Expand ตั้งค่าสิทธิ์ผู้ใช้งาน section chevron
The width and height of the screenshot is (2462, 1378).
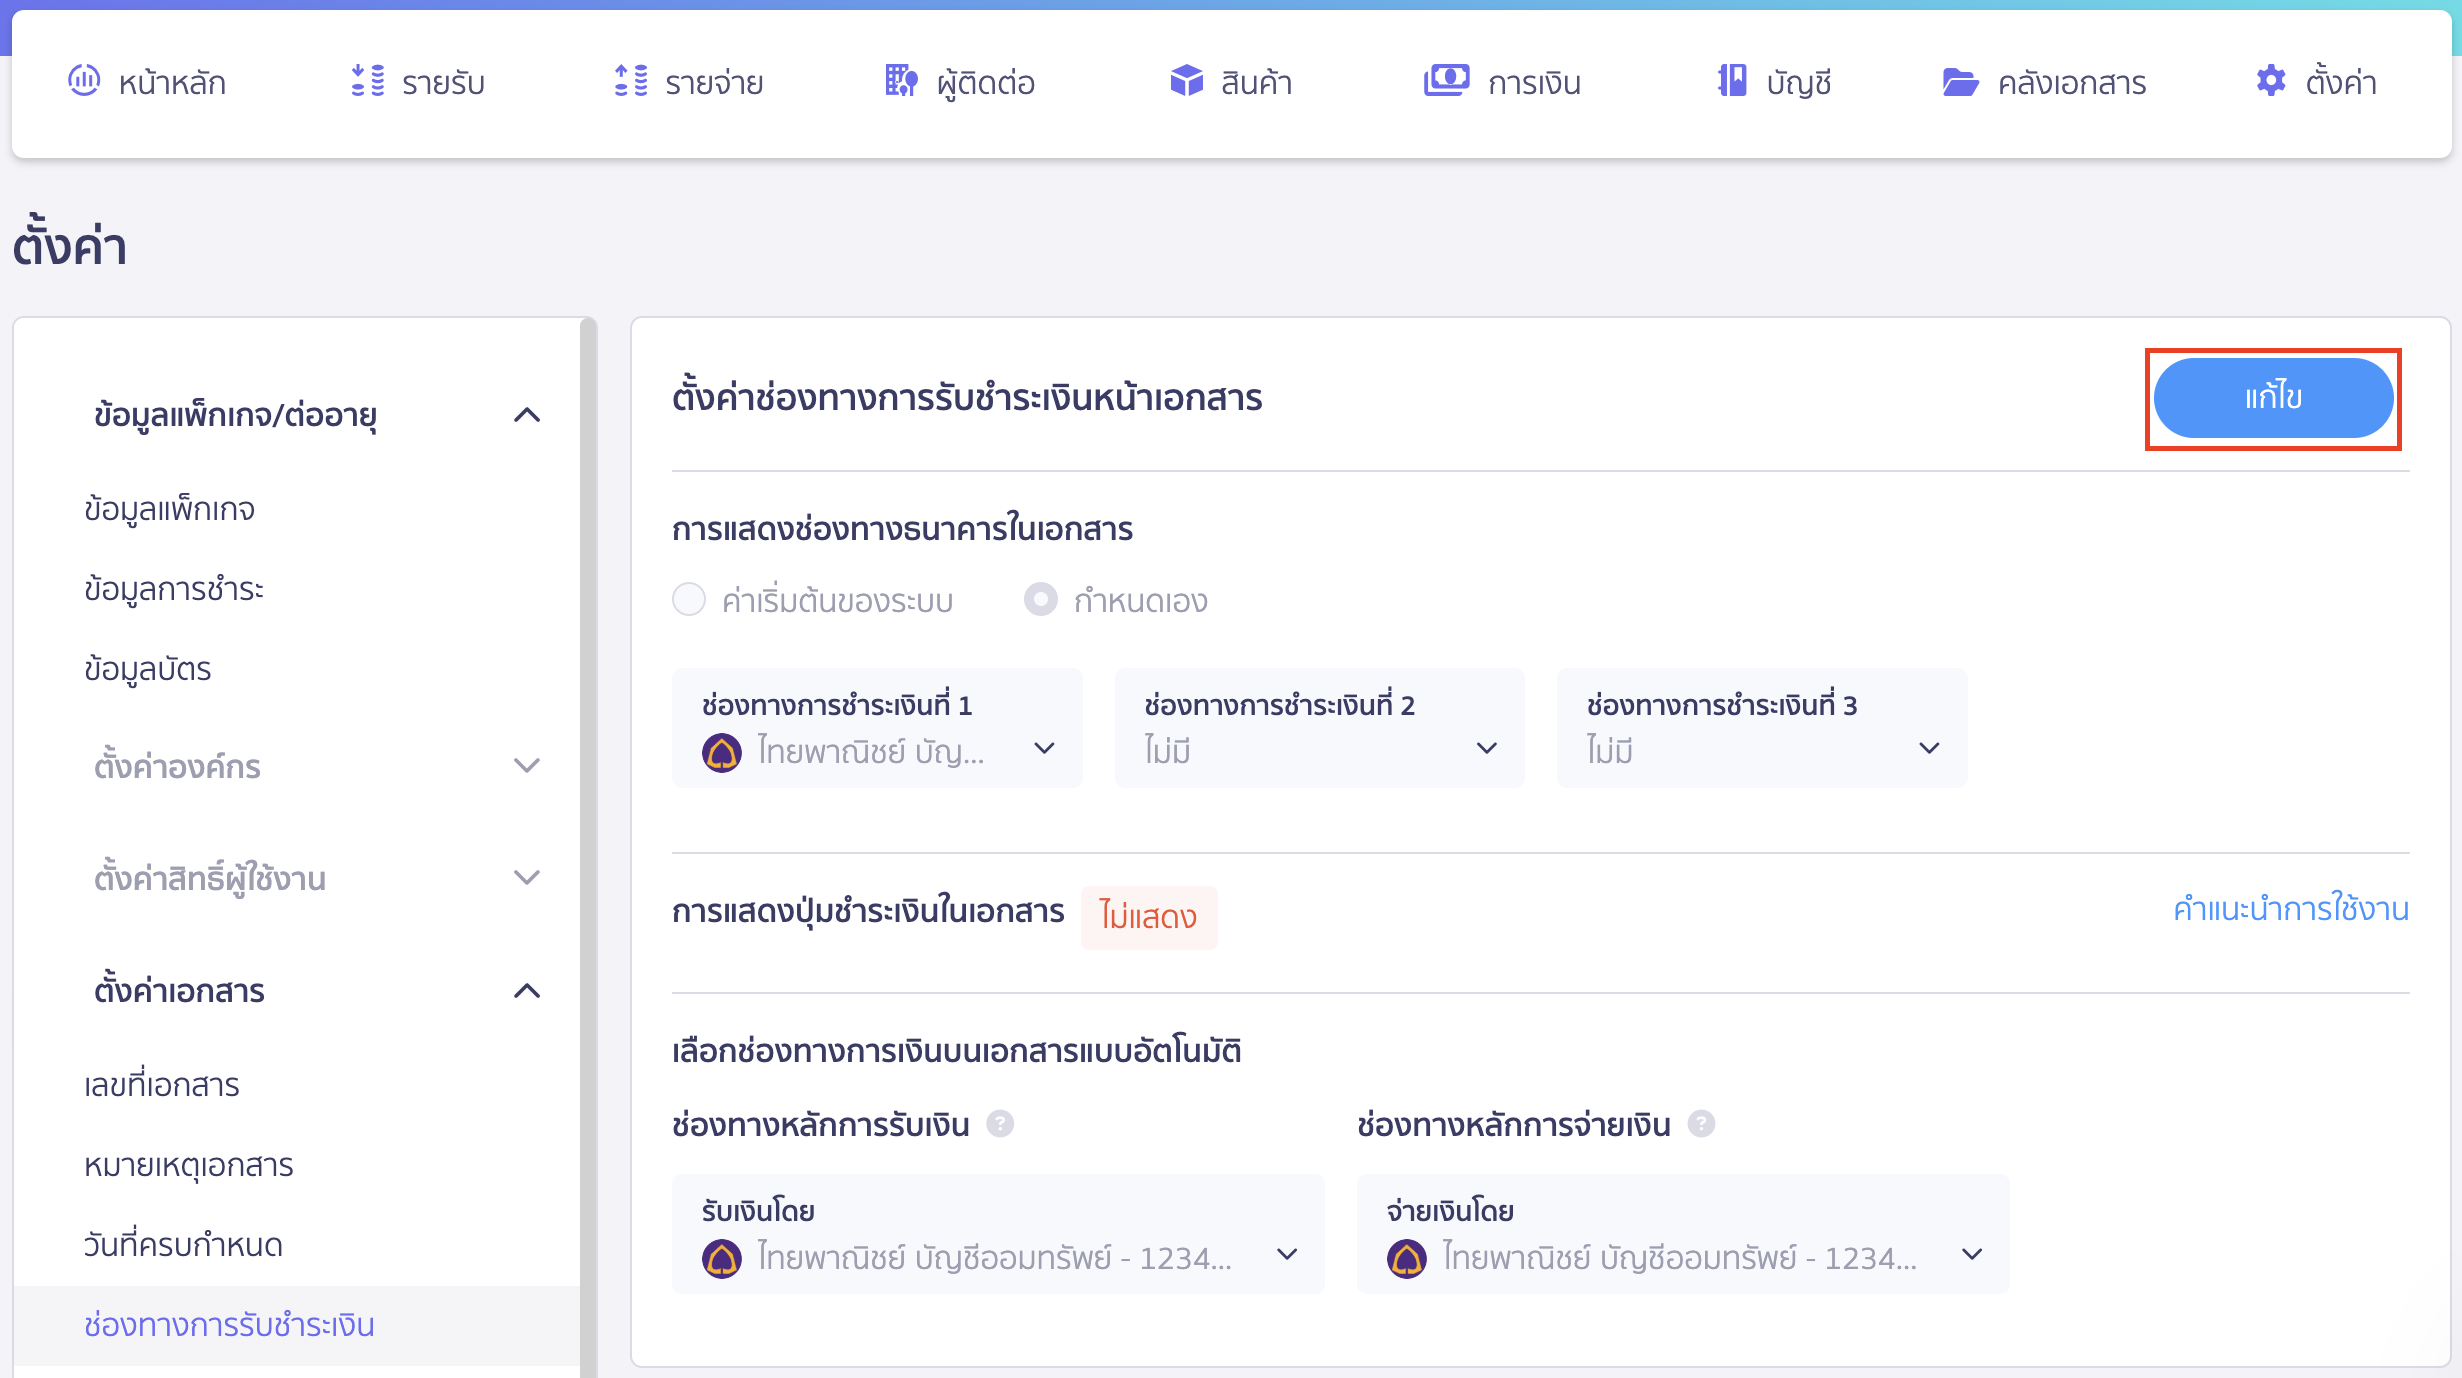coord(527,878)
